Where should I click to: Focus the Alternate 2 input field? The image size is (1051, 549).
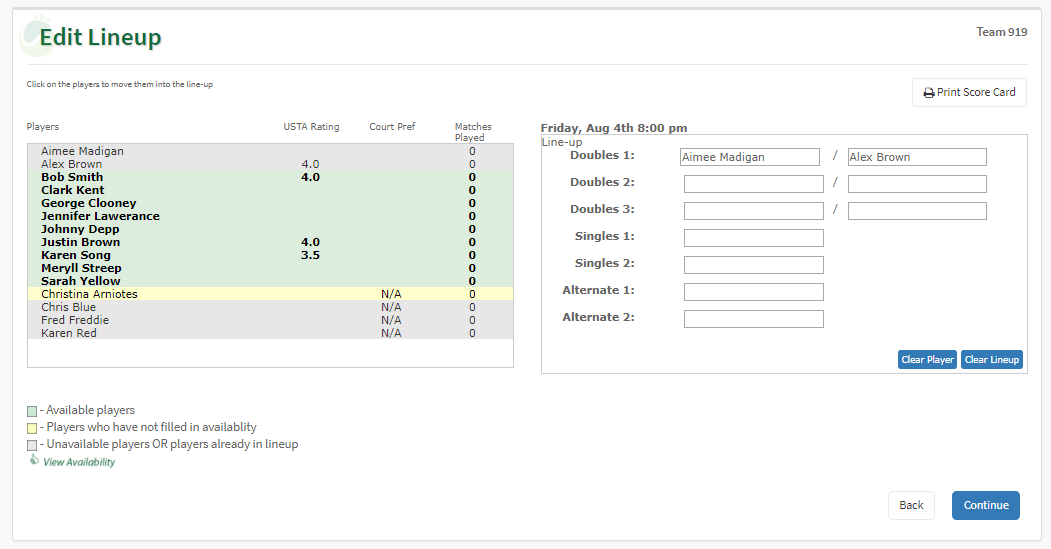[x=753, y=319]
